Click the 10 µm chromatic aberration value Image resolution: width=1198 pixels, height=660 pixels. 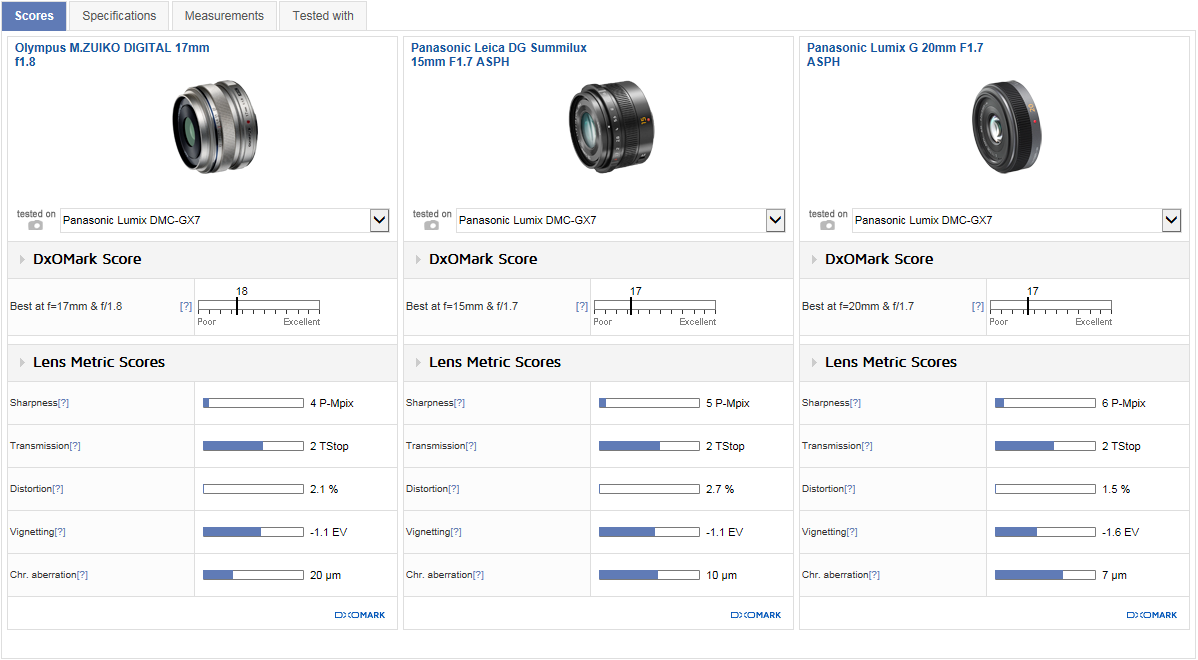coord(721,575)
